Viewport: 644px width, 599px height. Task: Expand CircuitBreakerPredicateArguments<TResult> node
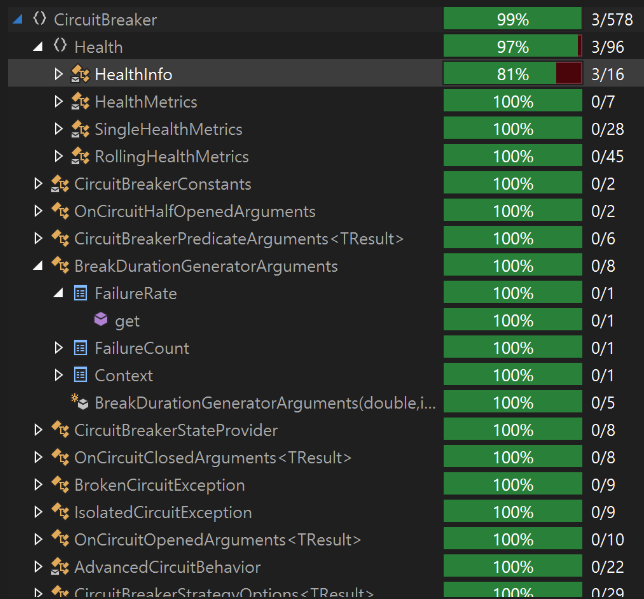(x=38, y=239)
